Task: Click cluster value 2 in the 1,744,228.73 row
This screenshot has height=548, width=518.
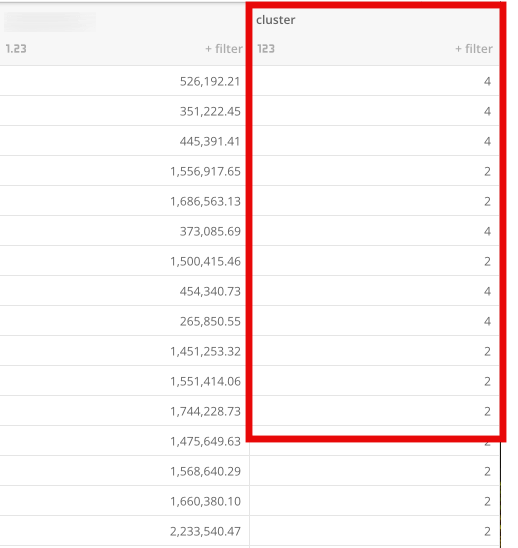Action: [488, 412]
